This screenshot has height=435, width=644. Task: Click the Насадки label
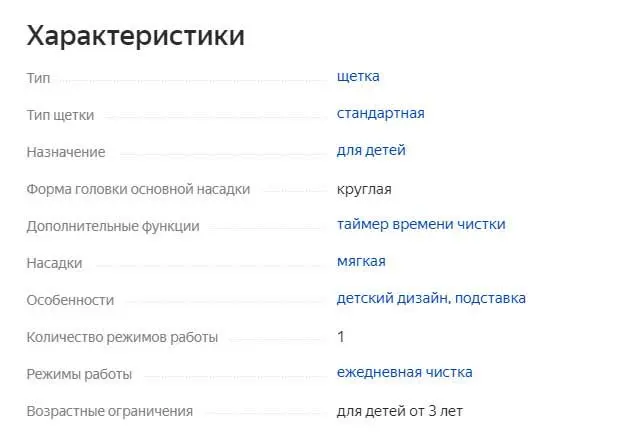(x=54, y=263)
